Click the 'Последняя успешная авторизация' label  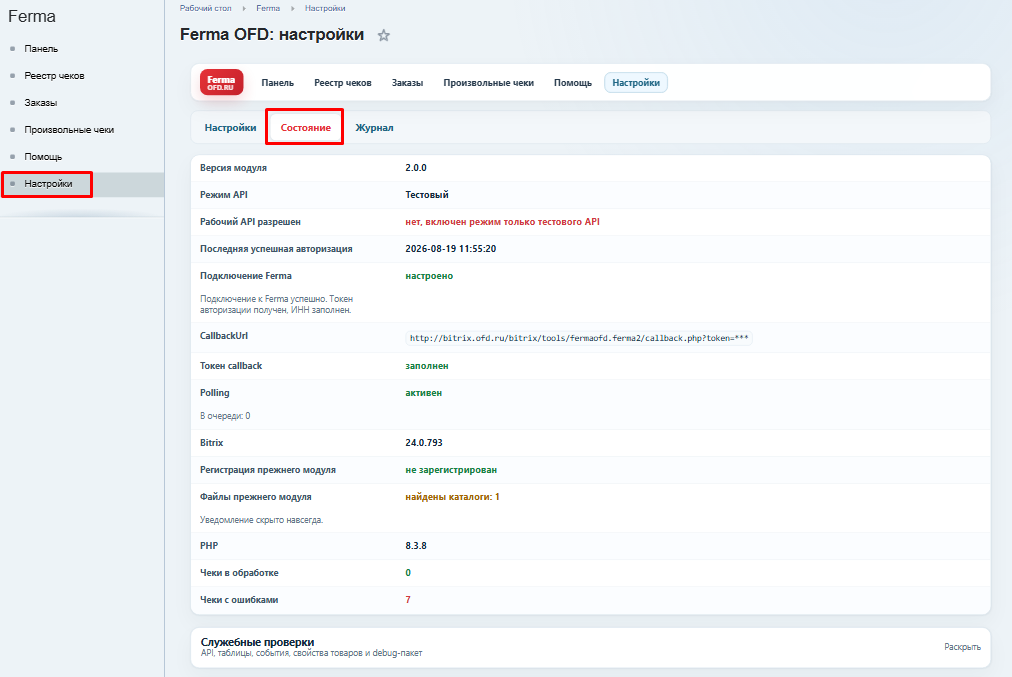[x=276, y=249]
